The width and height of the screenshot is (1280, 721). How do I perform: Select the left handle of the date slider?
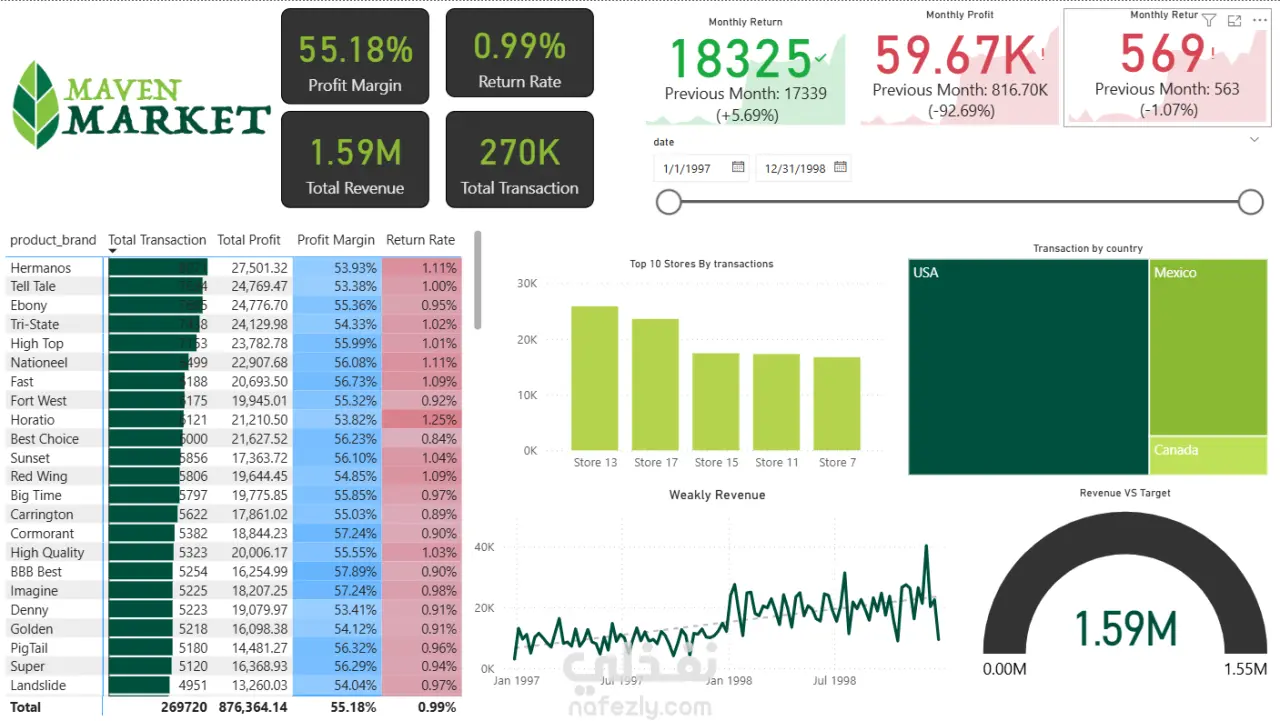click(x=668, y=202)
